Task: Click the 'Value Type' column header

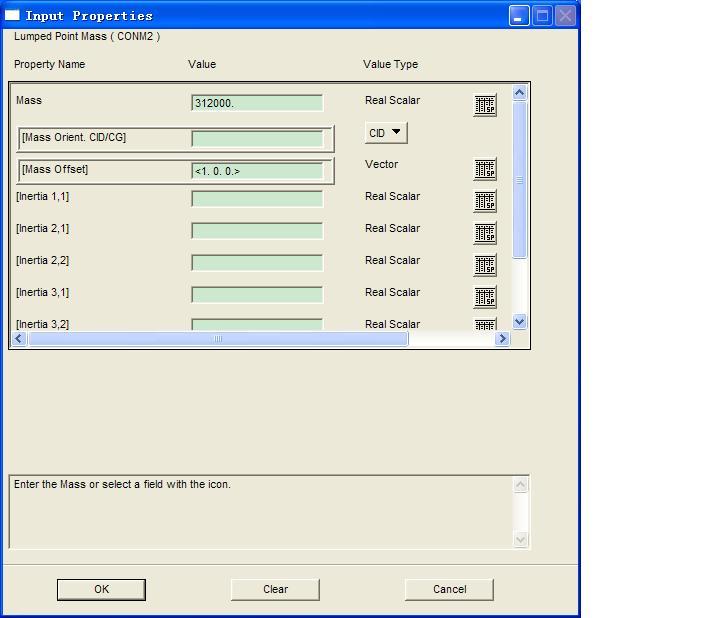Action: [x=390, y=64]
